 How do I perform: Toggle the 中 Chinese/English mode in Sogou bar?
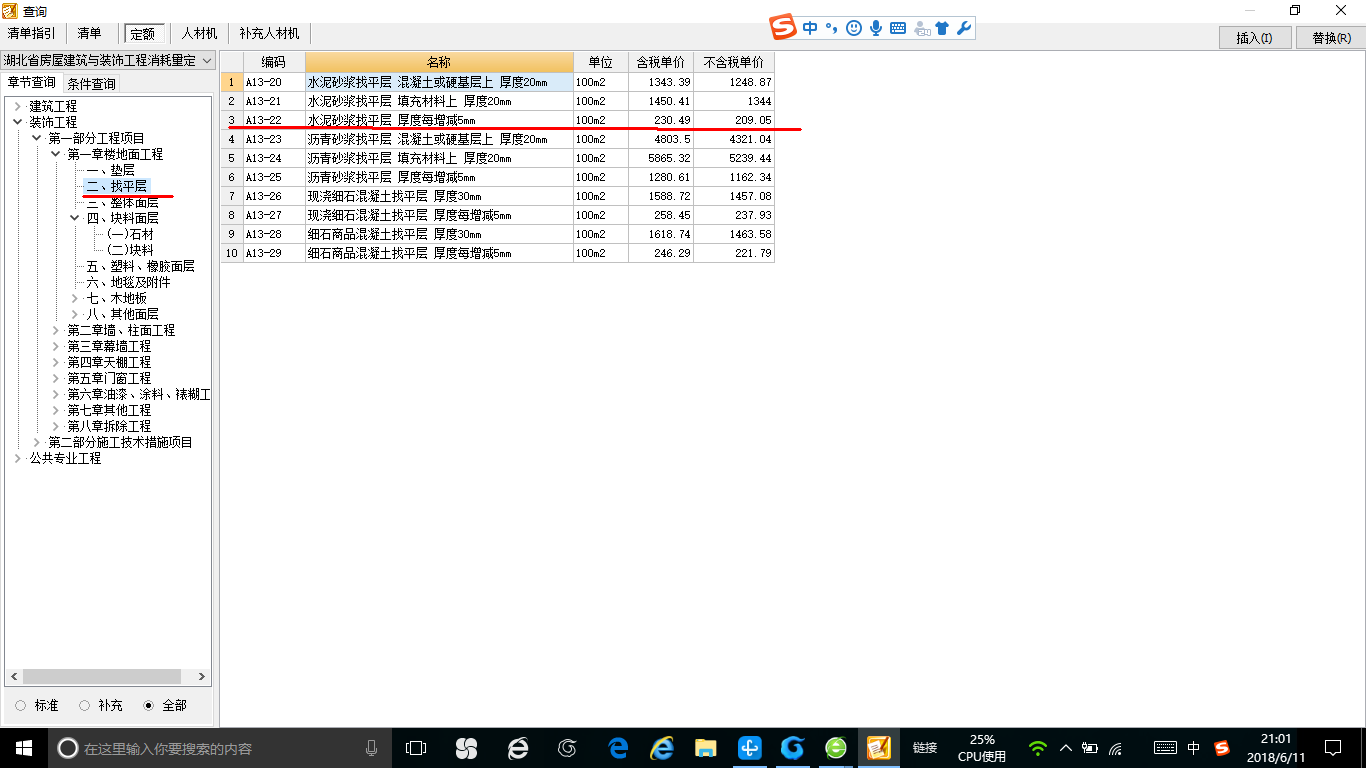click(x=810, y=28)
